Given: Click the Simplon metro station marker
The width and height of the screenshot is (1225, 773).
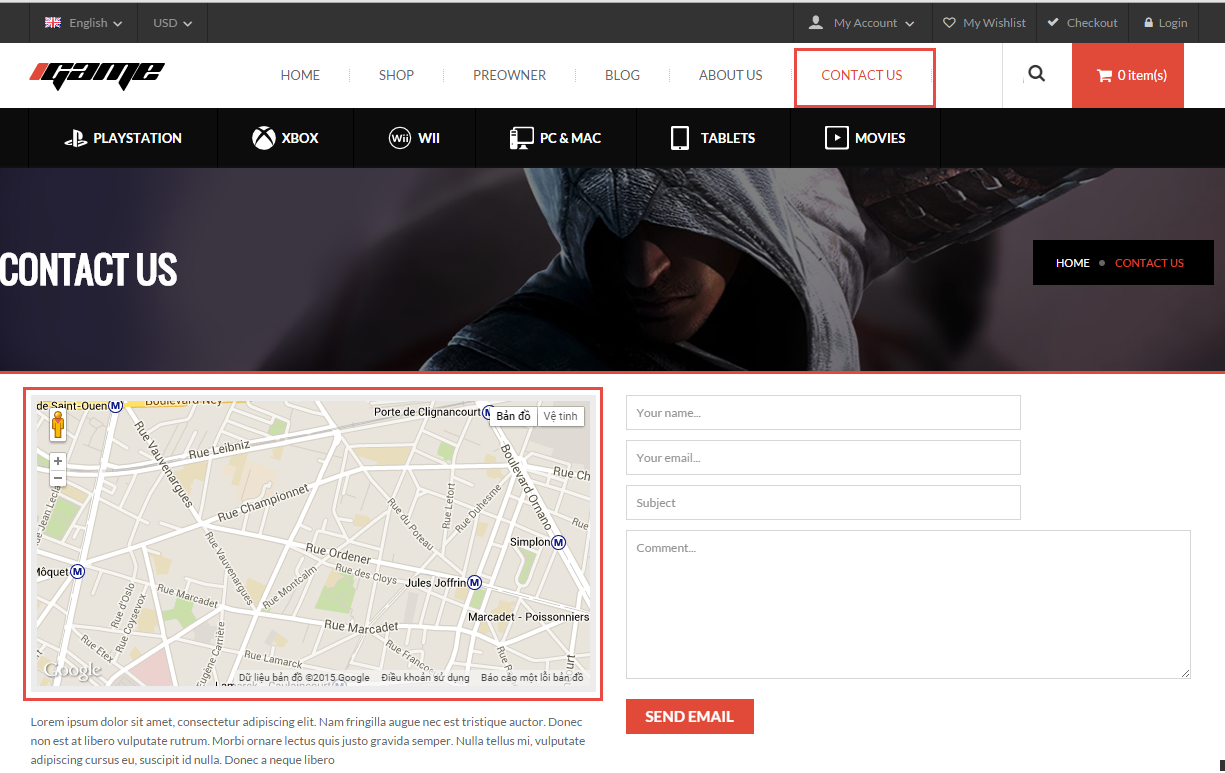Looking at the screenshot, I should 559,542.
